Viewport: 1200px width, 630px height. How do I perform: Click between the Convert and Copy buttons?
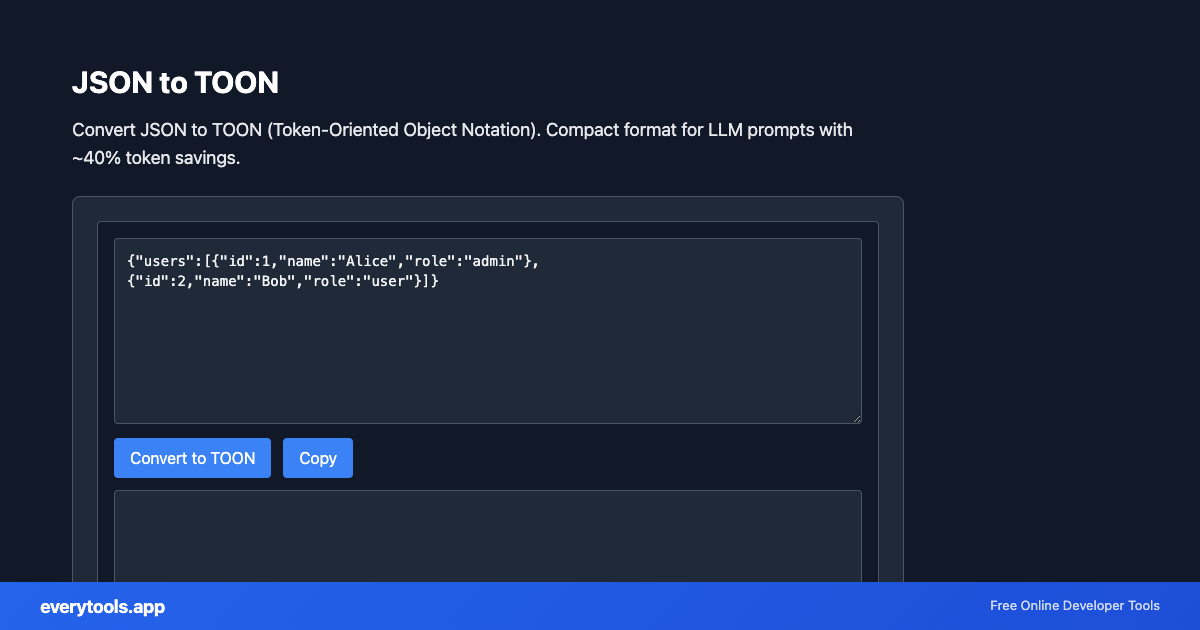pos(277,458)
